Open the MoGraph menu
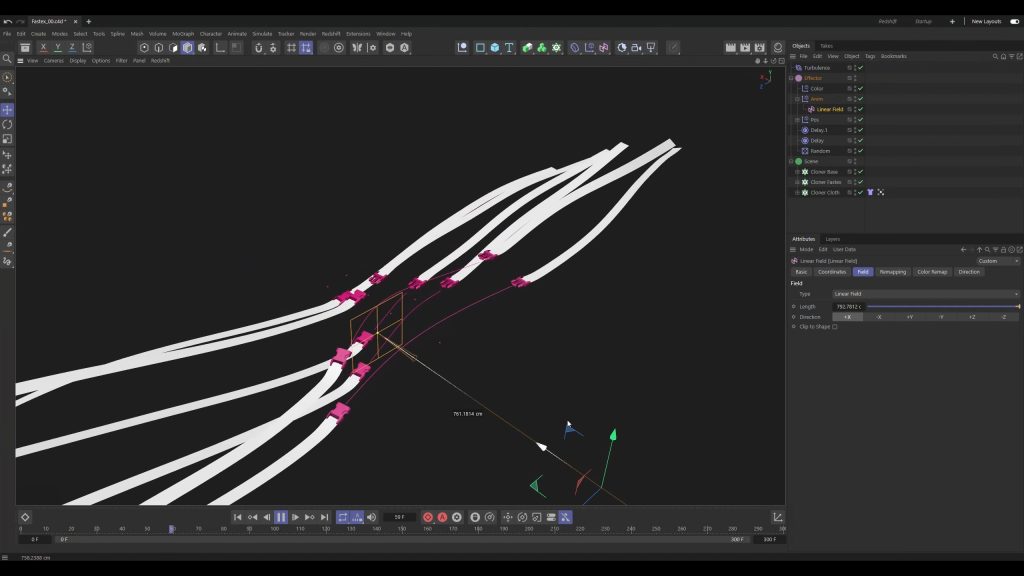The width and height of the screenshot is (1024, 576). 183,34
